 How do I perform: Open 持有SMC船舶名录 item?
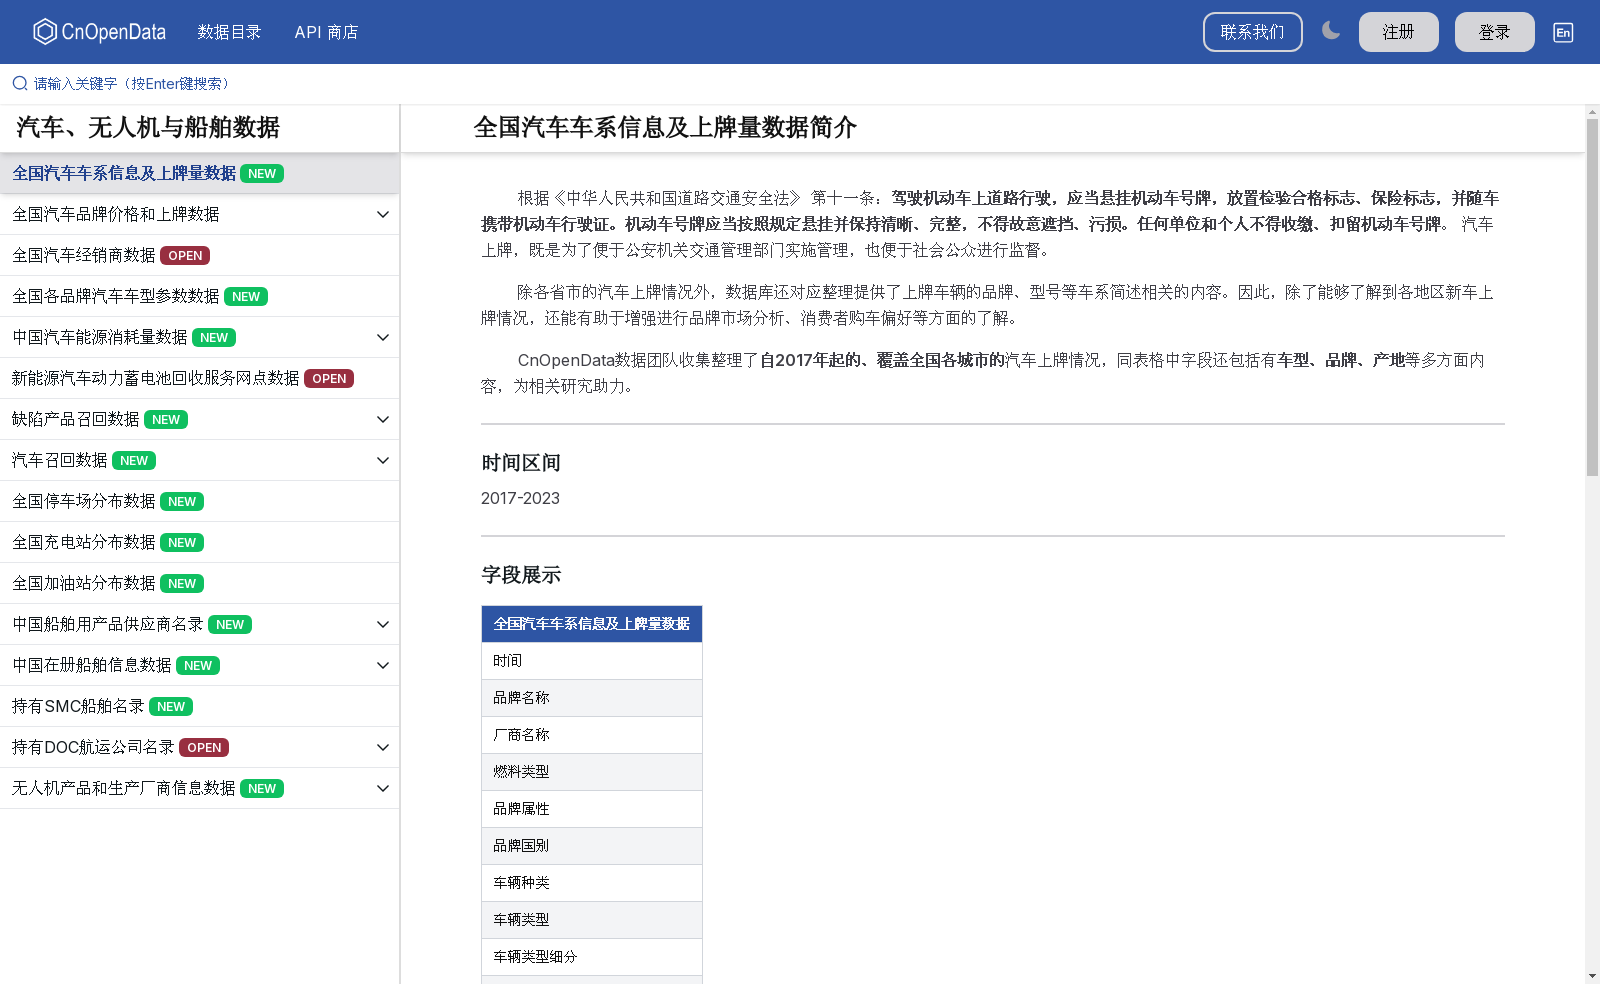(x=199, y=706)
